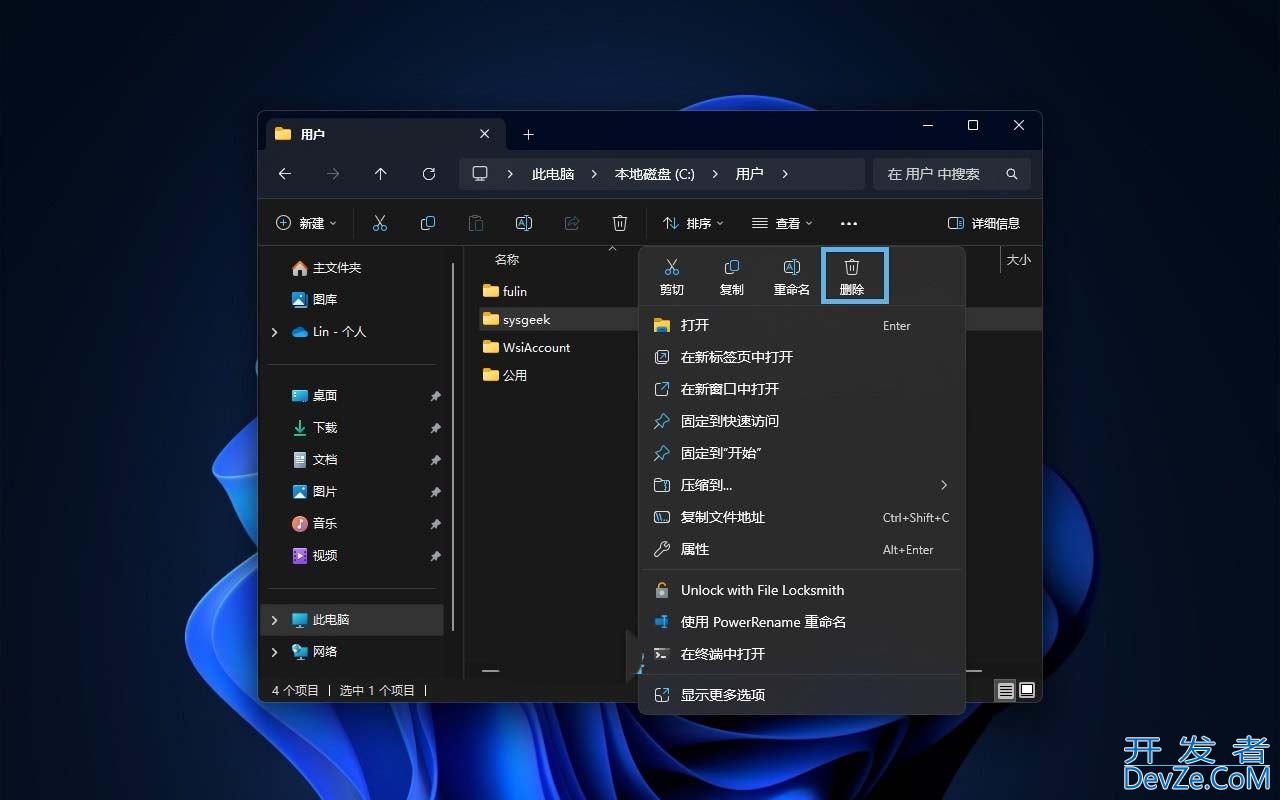
Task: Expand the 网络 tree node
Action: coord(275,652)
